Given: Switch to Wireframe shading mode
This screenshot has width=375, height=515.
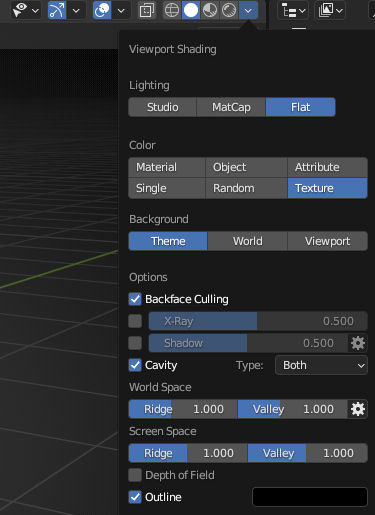Looking at the screenshot, I should tap(172, 10).
